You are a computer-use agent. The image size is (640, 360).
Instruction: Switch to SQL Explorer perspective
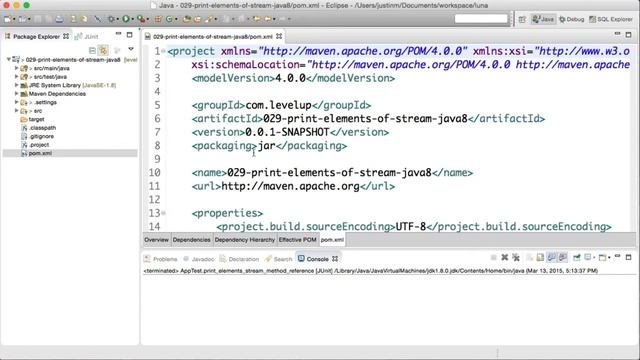pos(611,19)
